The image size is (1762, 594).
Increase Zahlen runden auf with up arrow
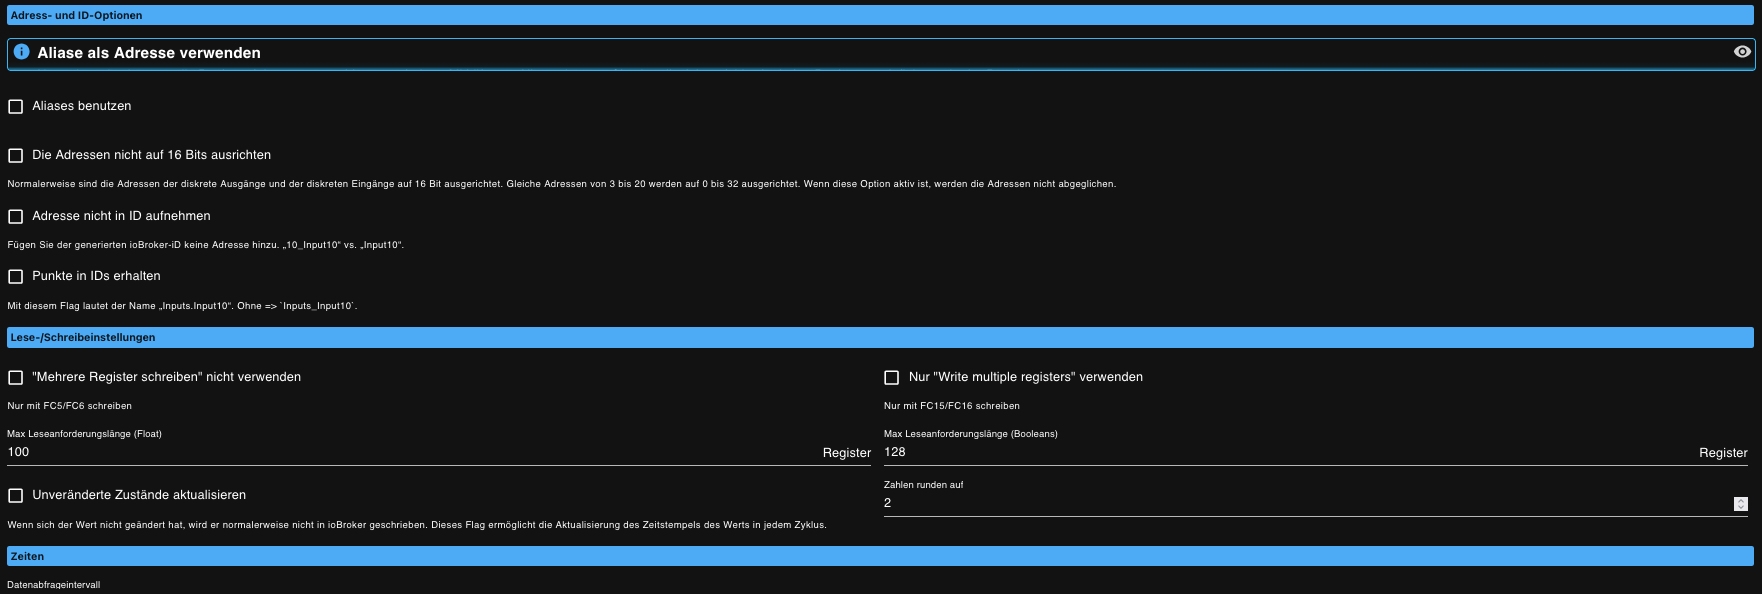click(1741, 500)
